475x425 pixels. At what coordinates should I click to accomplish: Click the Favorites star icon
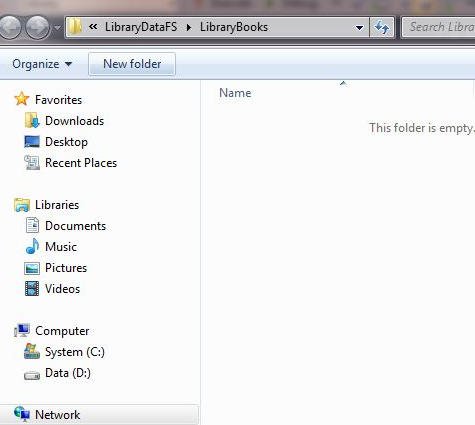(22, 99)
